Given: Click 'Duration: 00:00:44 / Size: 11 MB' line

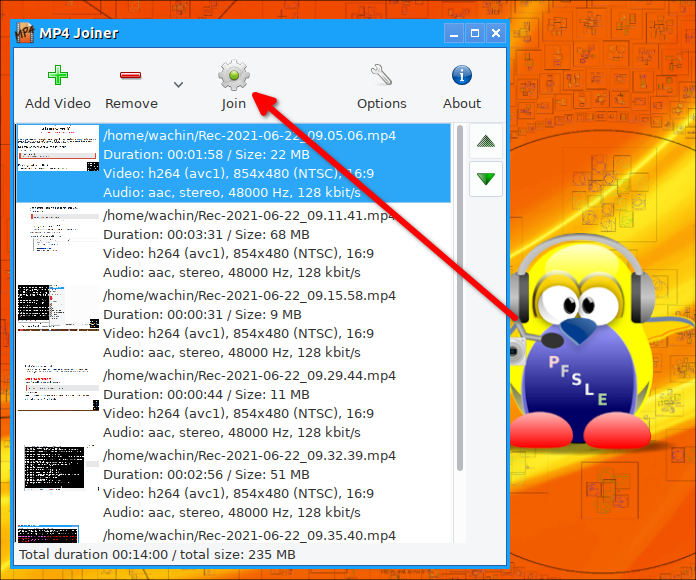Looking at the screenshot, I should [206, 395].
